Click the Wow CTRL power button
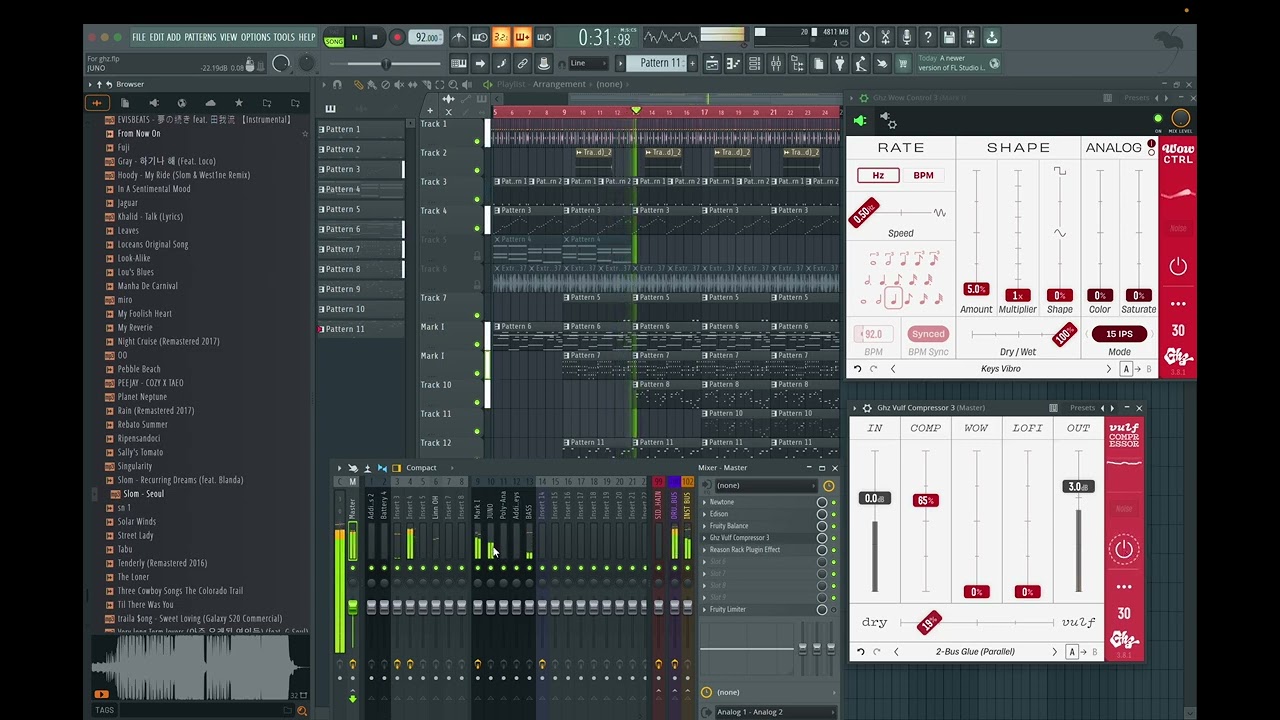Screen dimensions: 1280x720 pyautogui.click(x=1178, y=267)
